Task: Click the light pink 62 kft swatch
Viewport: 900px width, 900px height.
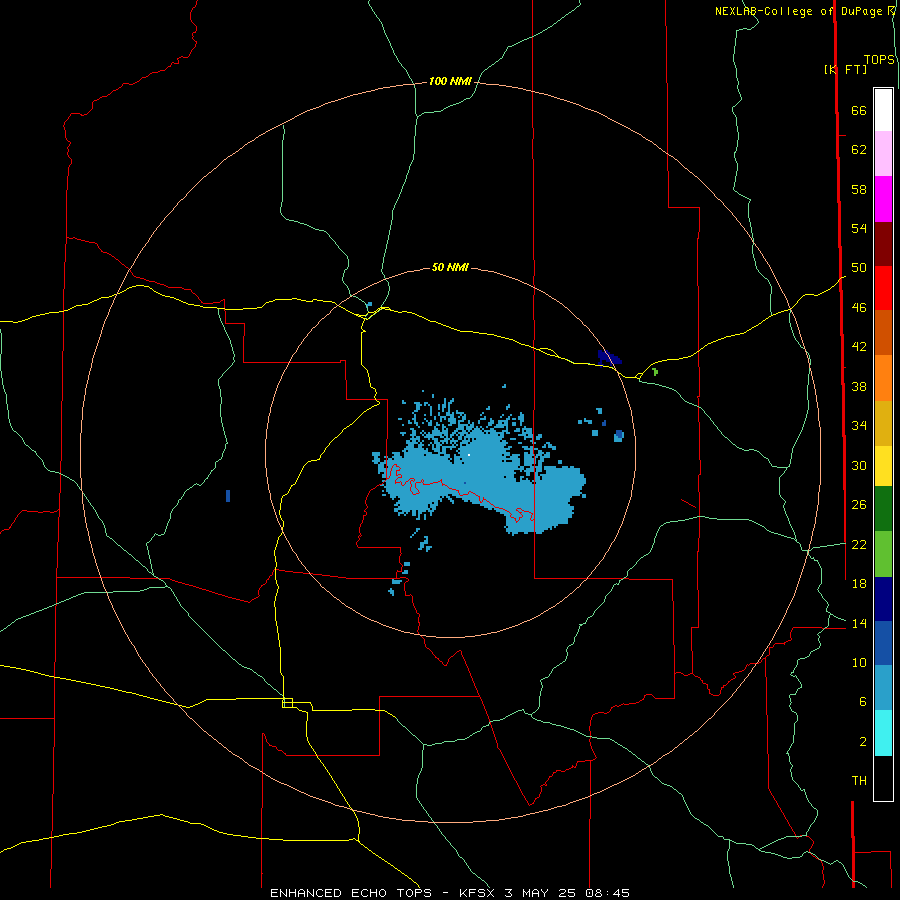Action: (x=883, y=153)
